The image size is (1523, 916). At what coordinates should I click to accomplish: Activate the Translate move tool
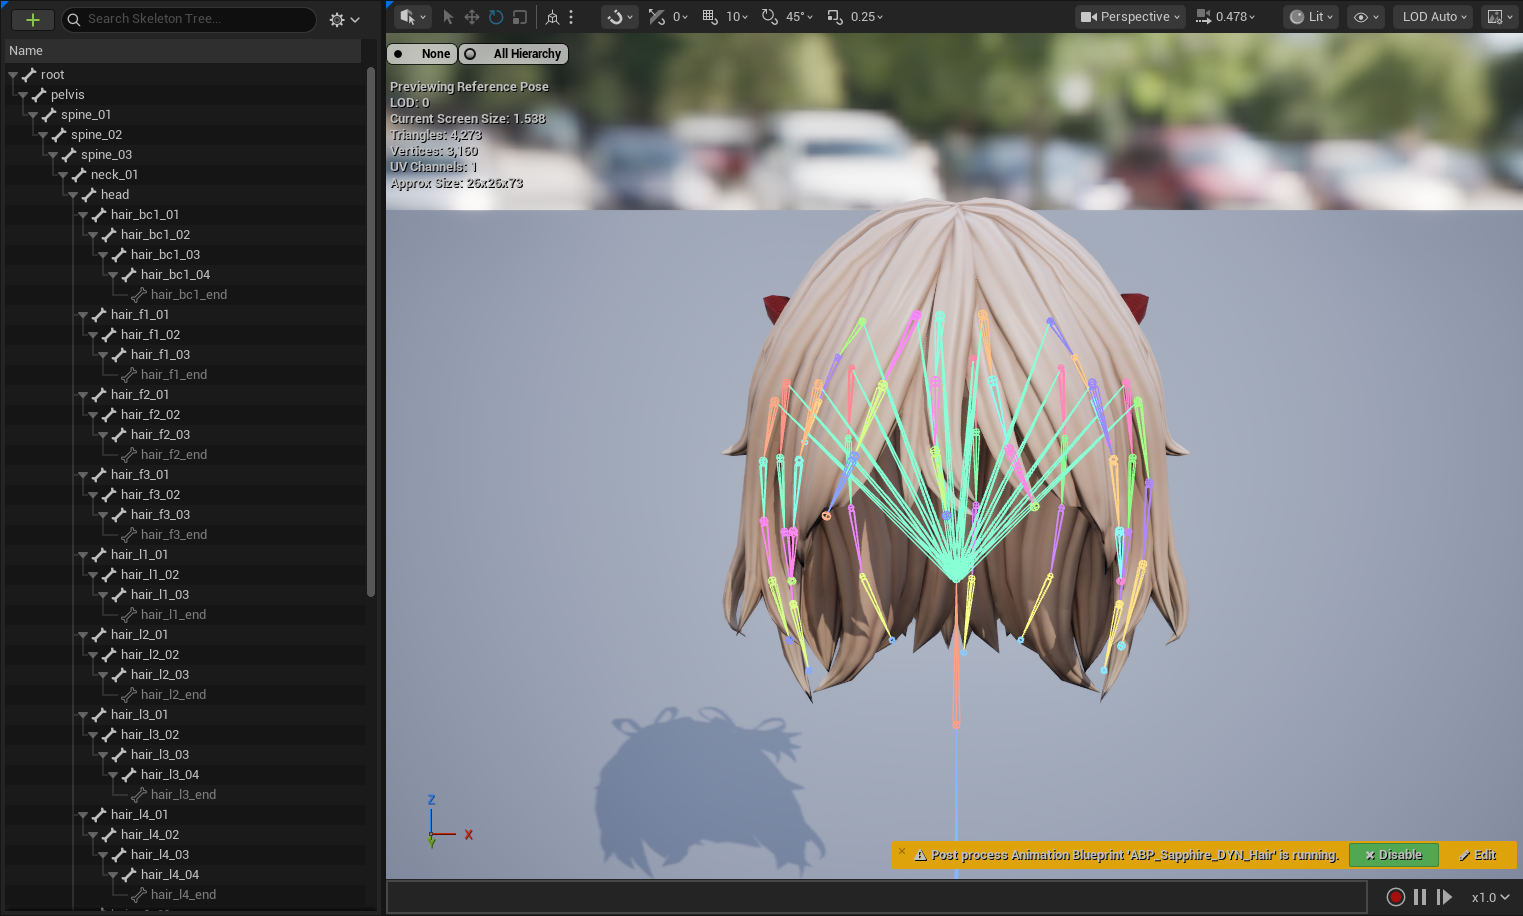click(472, 17)
